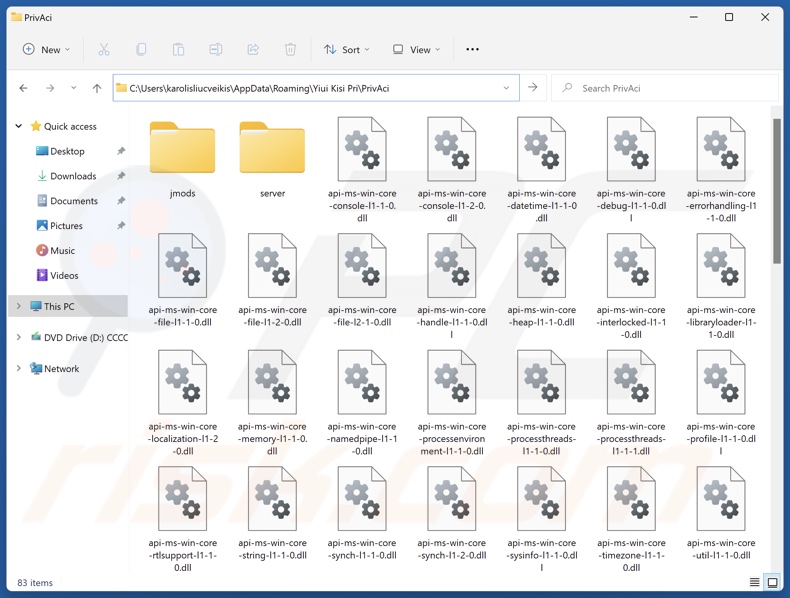Image resolution: width=790 pixels, height=598 pixels.
Task: Select api-ms-win-core-console-l1-1-0.dll file icon
Action: point(362,149)
